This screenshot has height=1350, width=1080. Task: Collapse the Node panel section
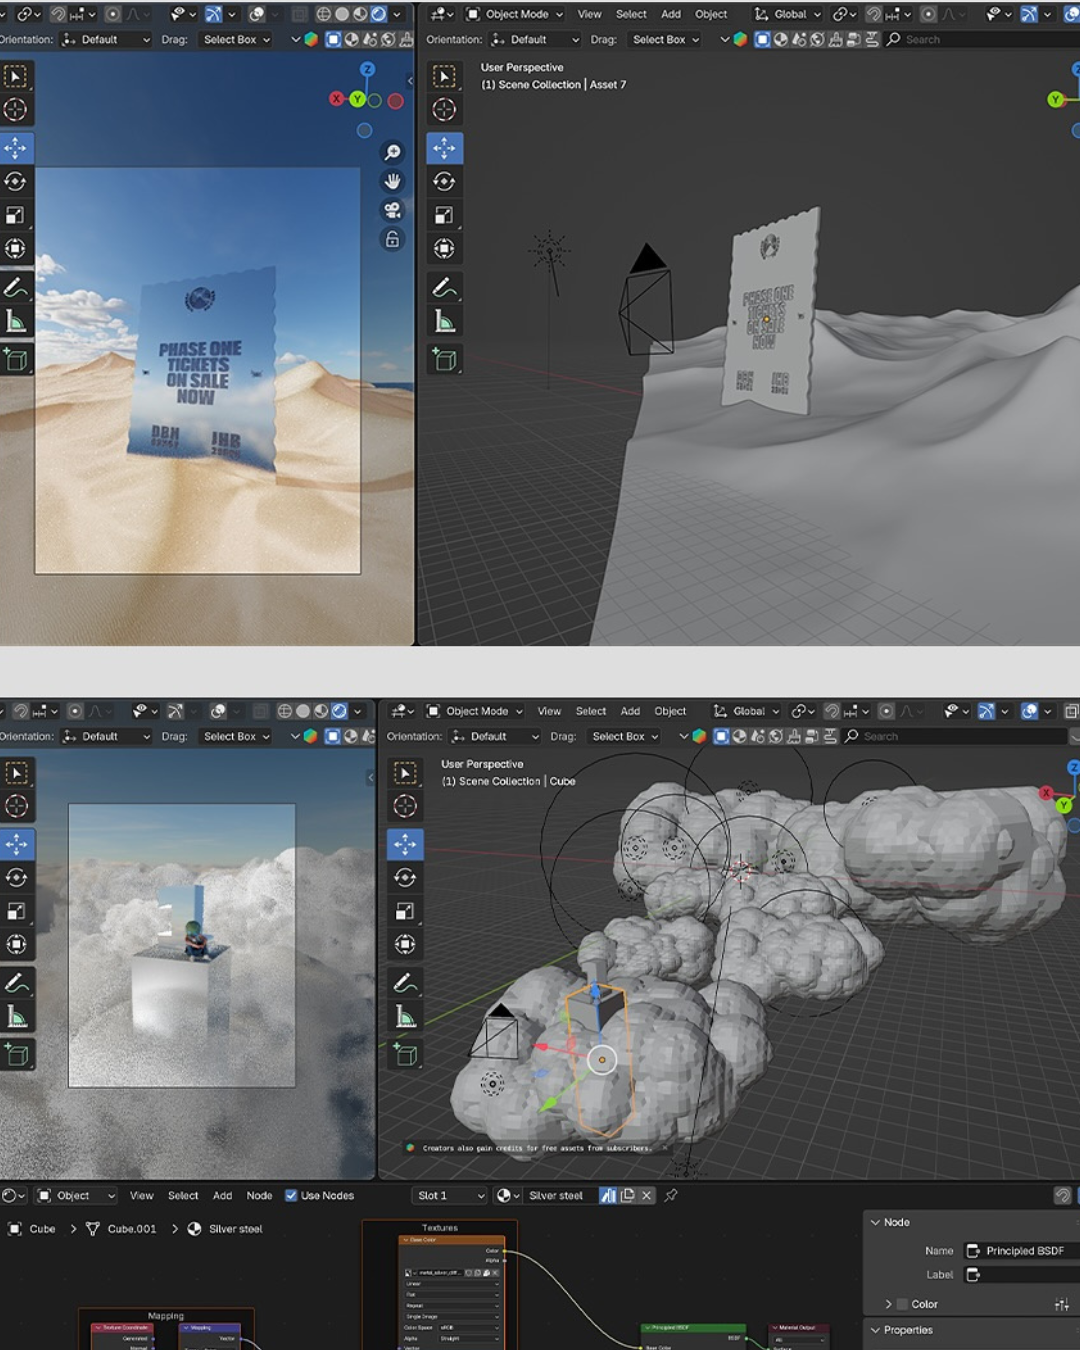point(876,1222)
